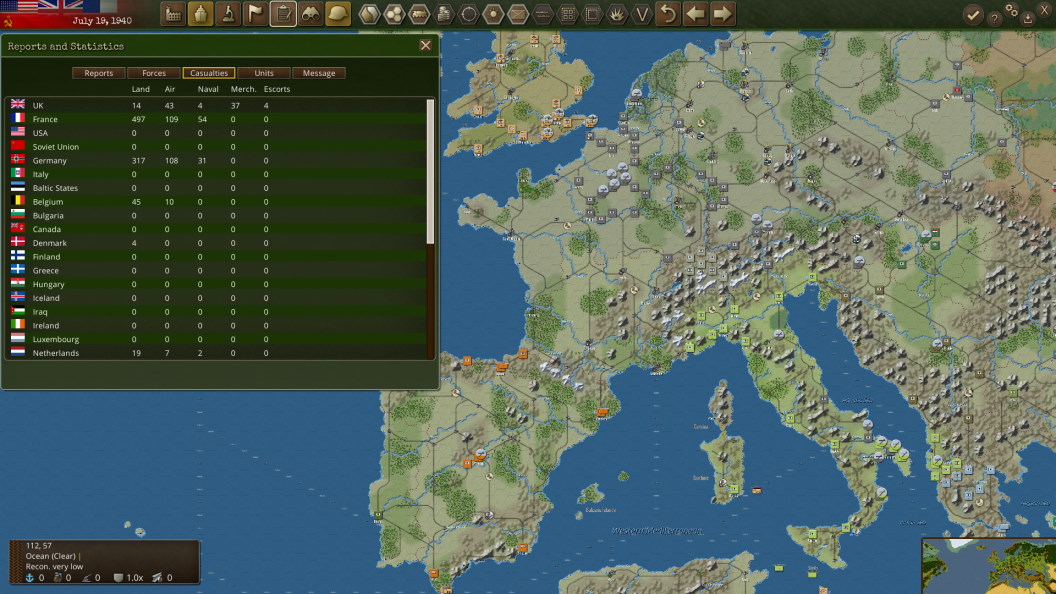This screenshot has width=1056, height=594.
Task: Click the binoculars overview icon
Action: pyautogui.click(x=310, y=14)
